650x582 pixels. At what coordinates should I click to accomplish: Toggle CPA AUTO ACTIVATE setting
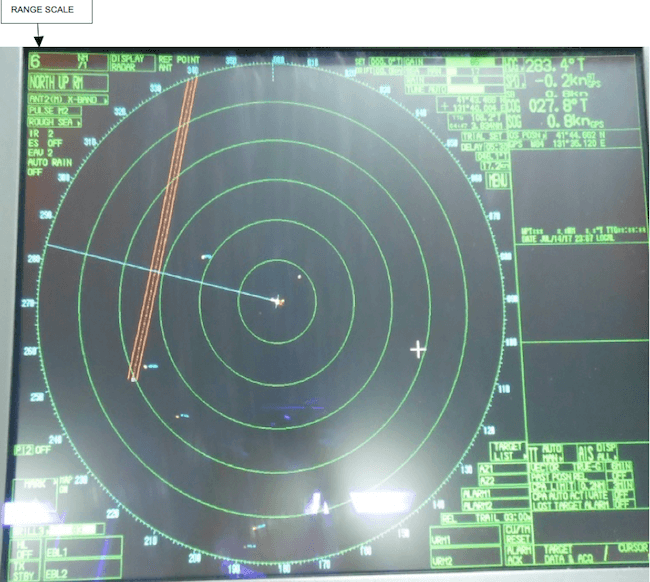[583, 495]
